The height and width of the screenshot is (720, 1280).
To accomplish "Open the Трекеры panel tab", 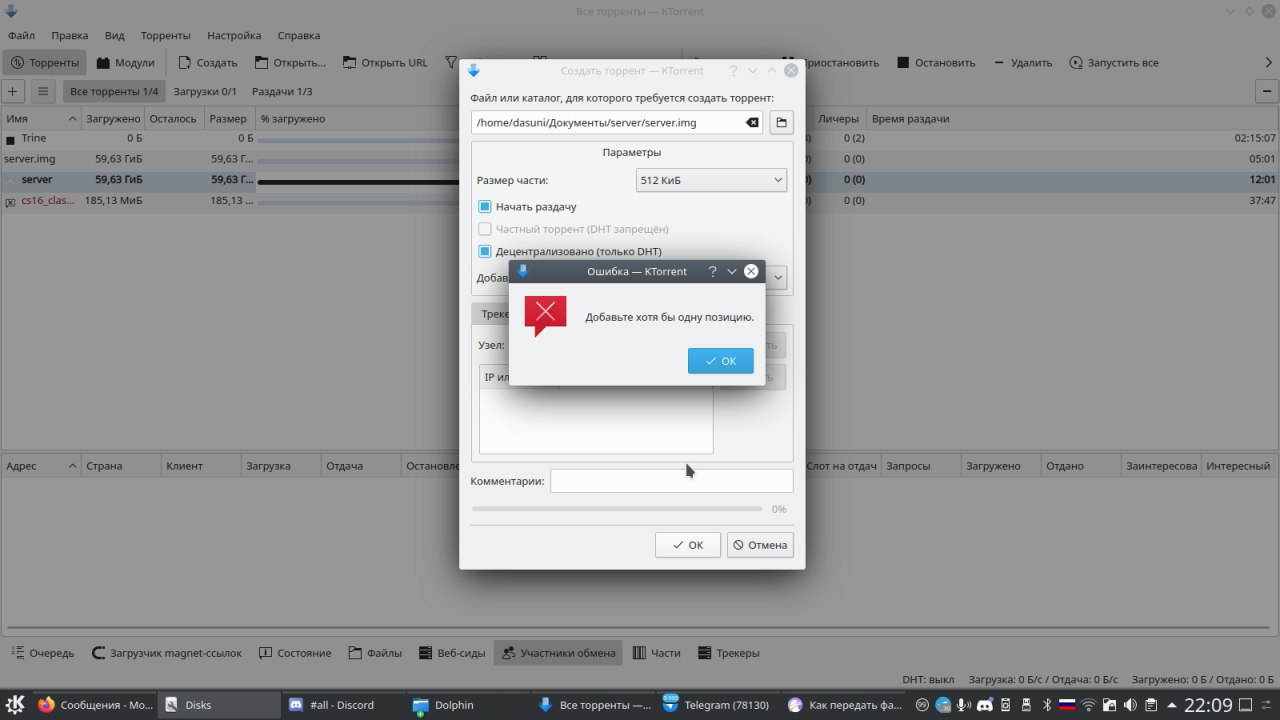I will [727, 653].
